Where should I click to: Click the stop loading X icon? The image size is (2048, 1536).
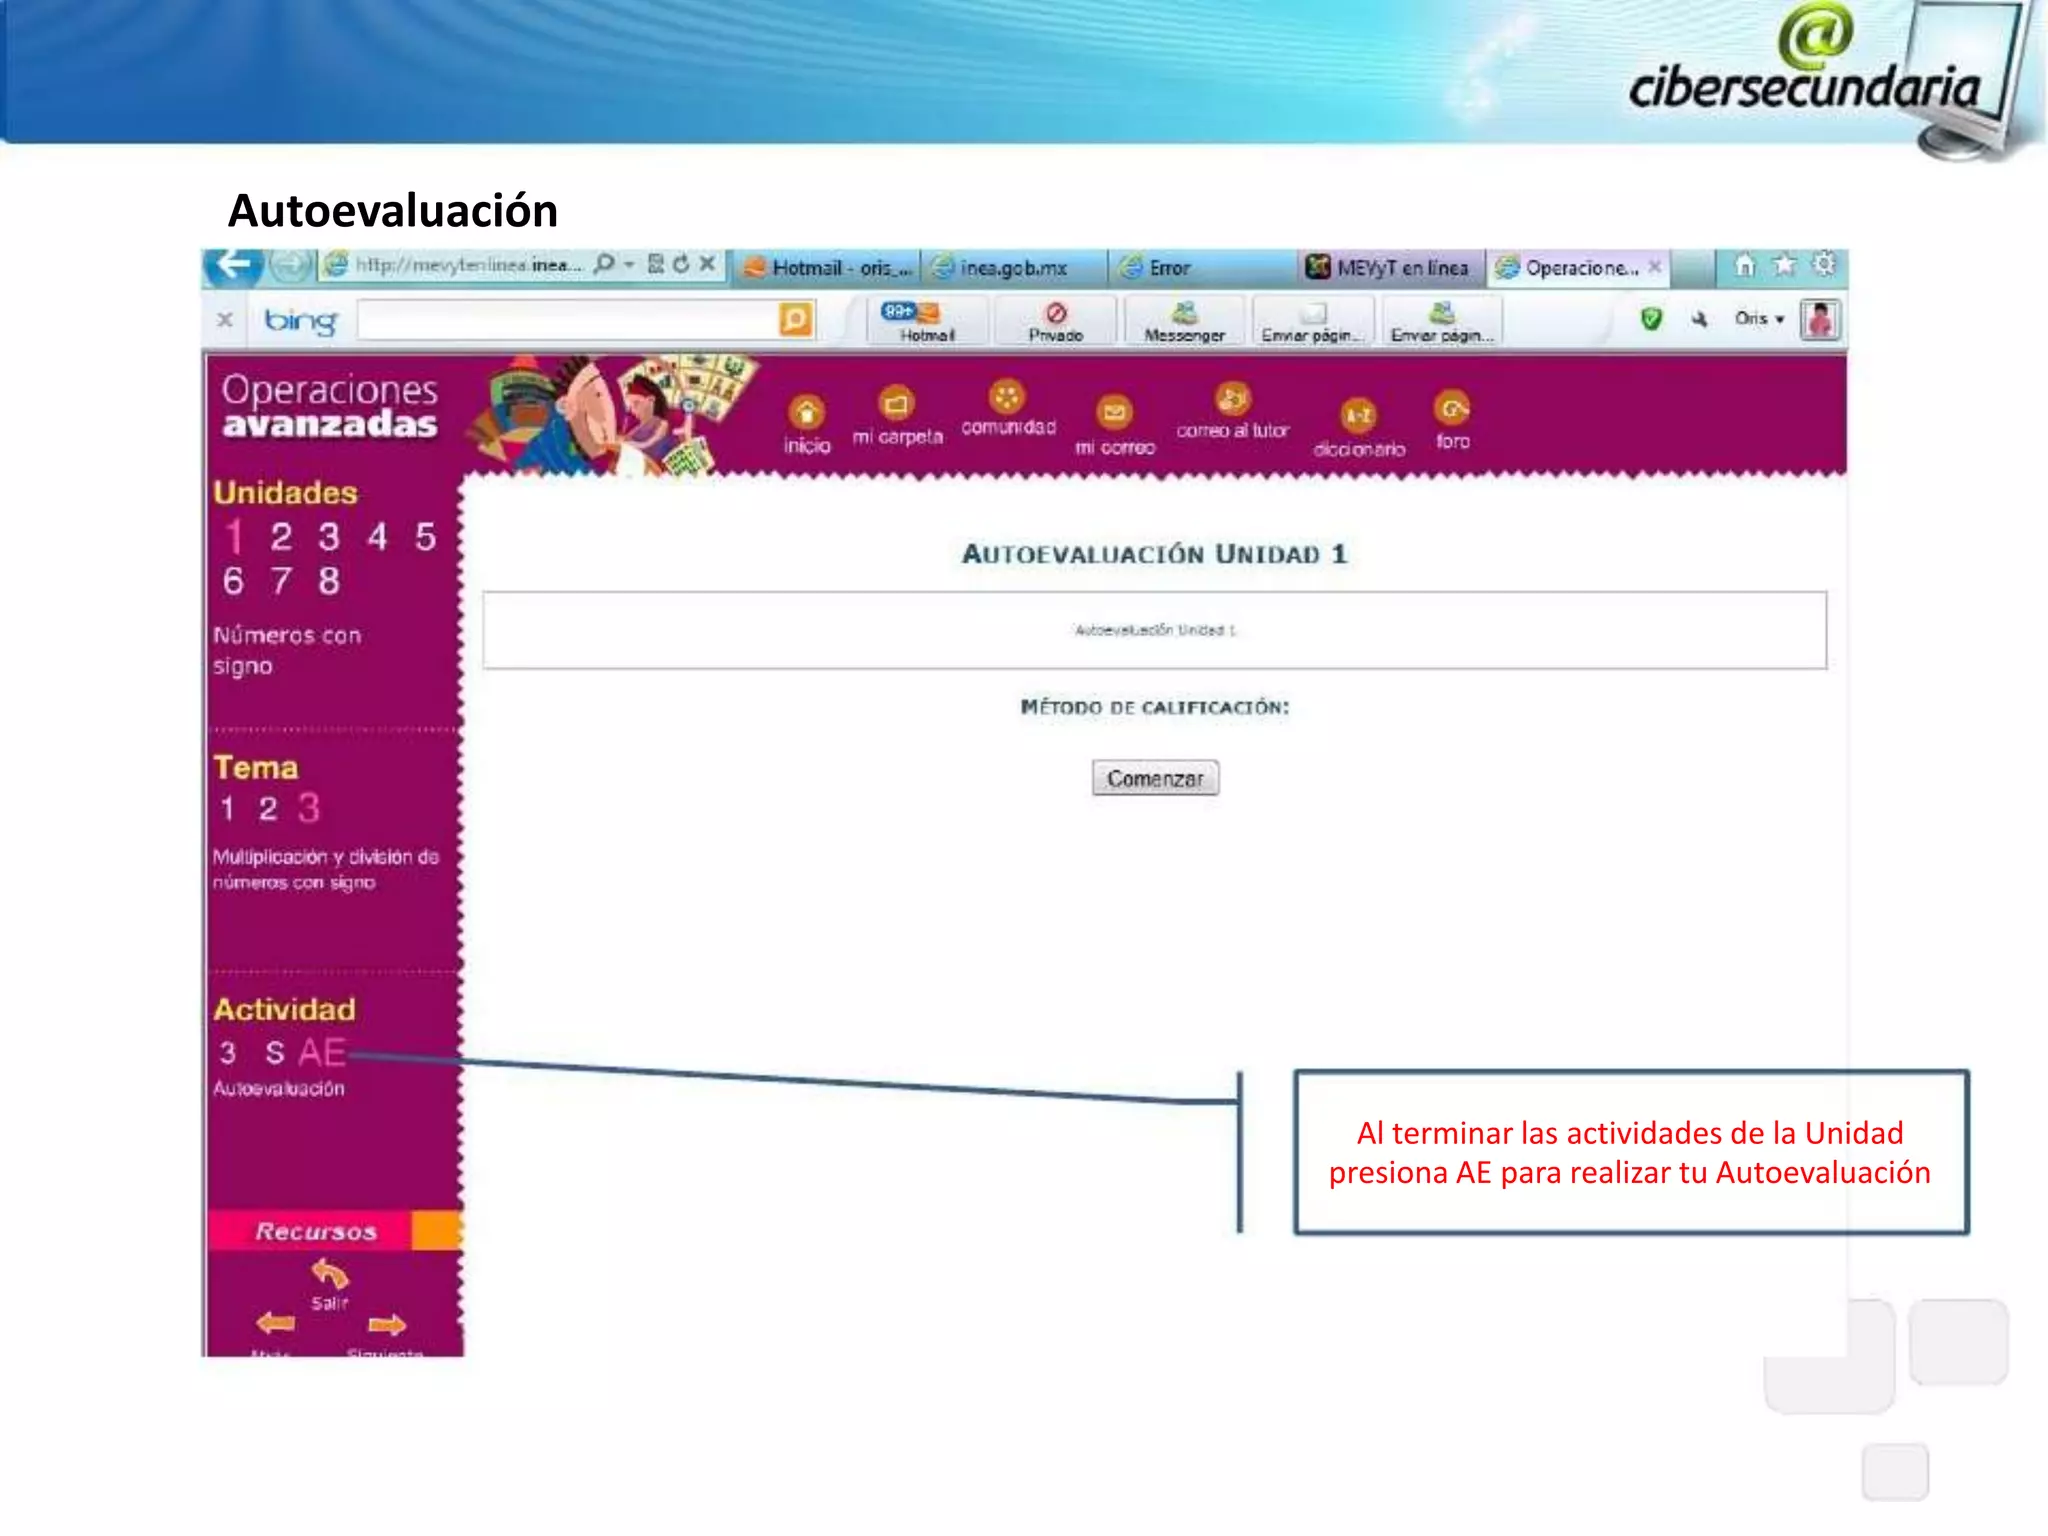click(707, 264)
